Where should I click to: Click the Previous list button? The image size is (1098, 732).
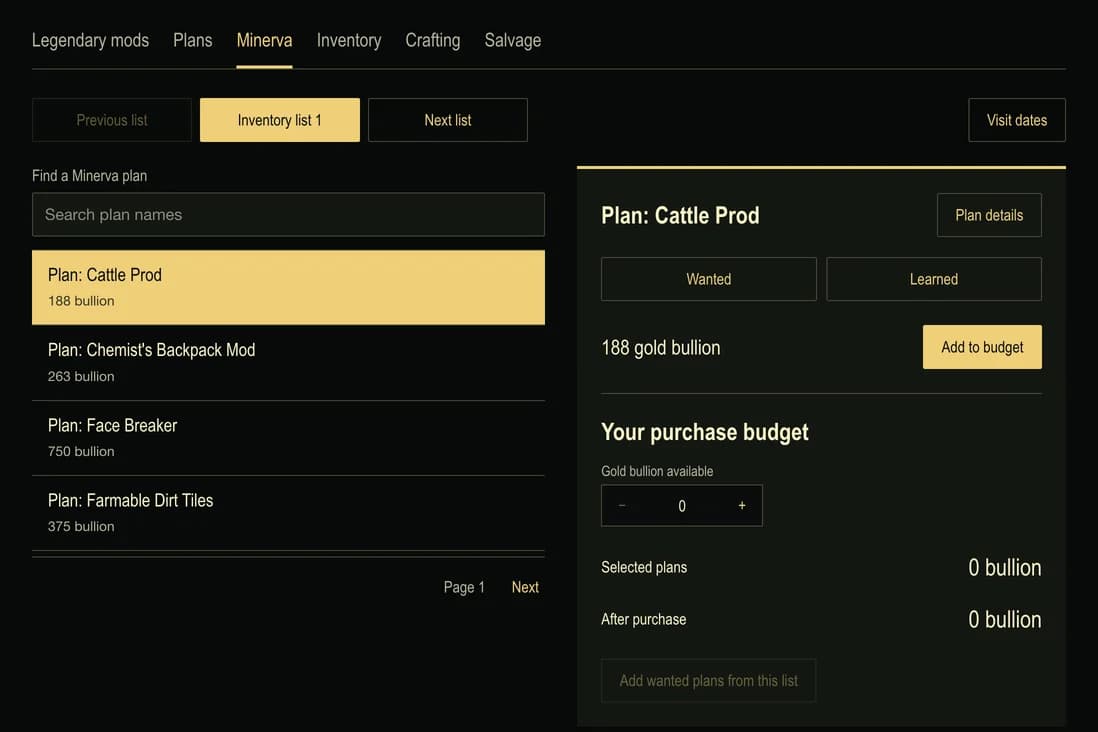click(112, 120)
